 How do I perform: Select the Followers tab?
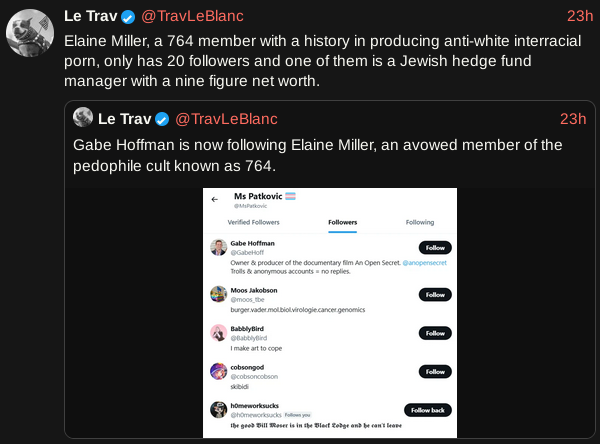[x=342, y=221]
